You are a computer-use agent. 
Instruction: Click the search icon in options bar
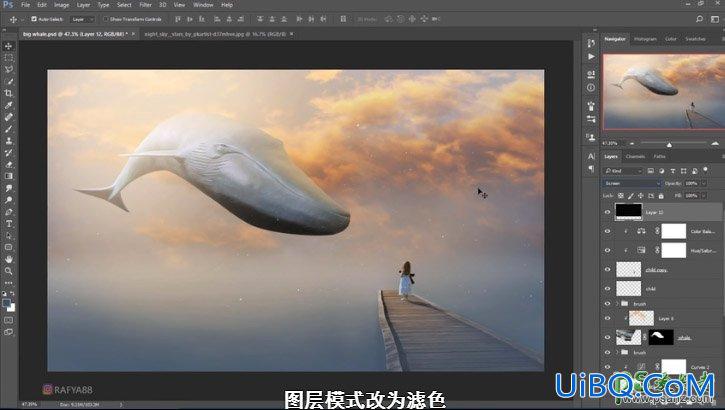click(x=700, y=19)
